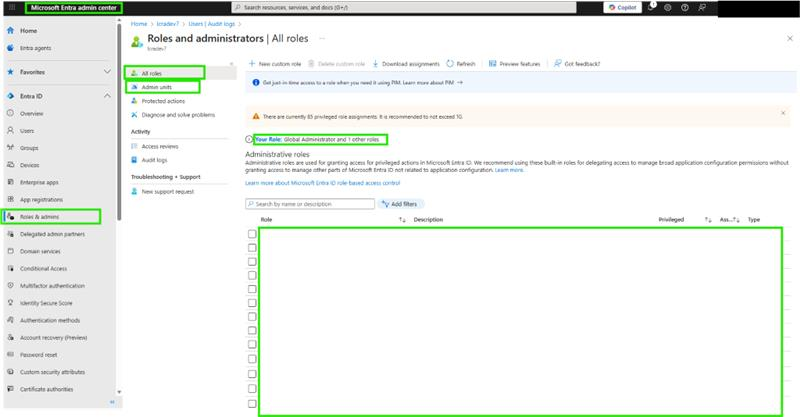The width and height of the screenshot is (800, 417).
Task: Refresh the roles list
Action: point(461,64)
